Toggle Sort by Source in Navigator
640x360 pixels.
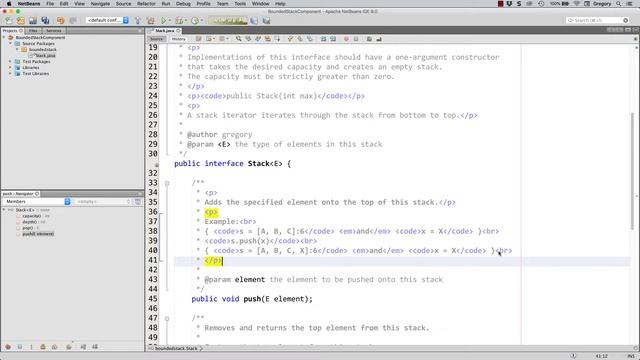[95, 347]
